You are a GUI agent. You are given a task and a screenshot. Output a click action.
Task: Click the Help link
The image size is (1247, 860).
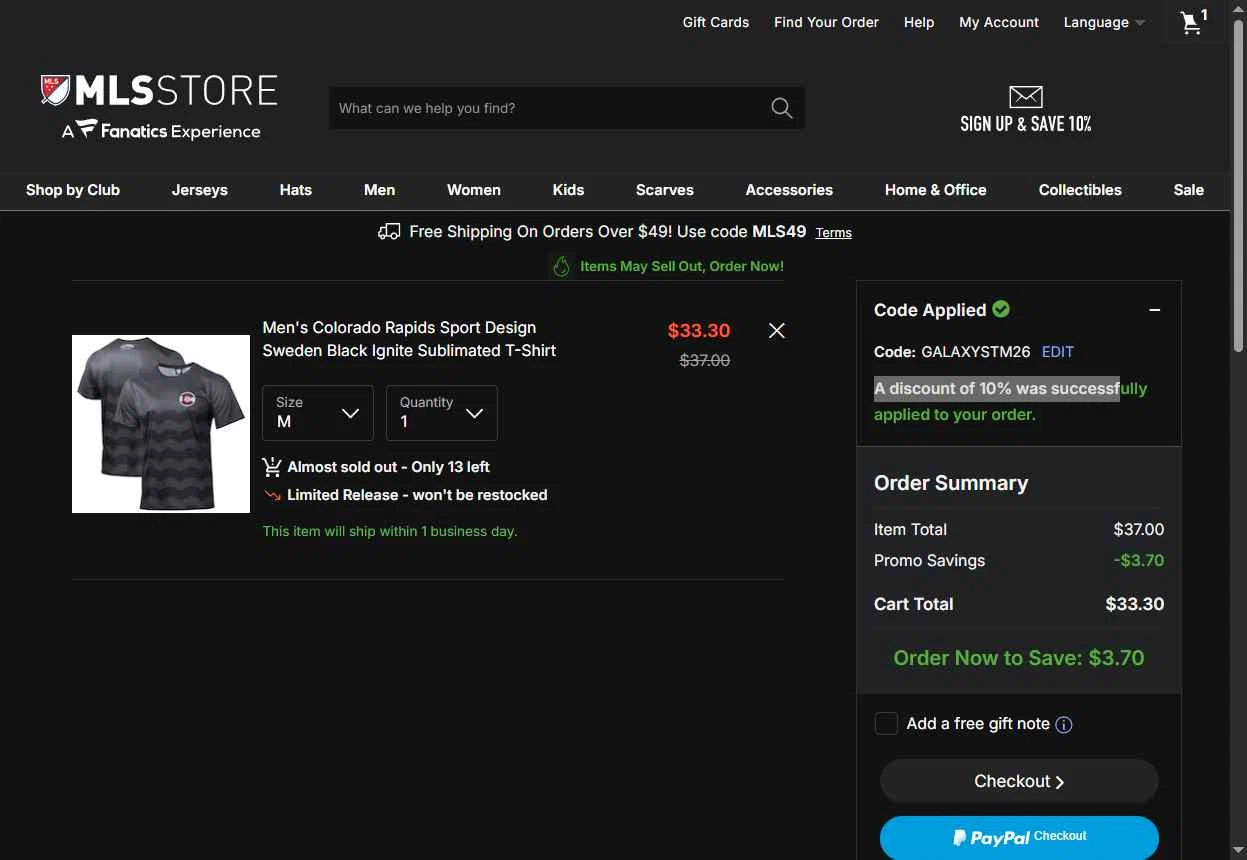[919, 22]
